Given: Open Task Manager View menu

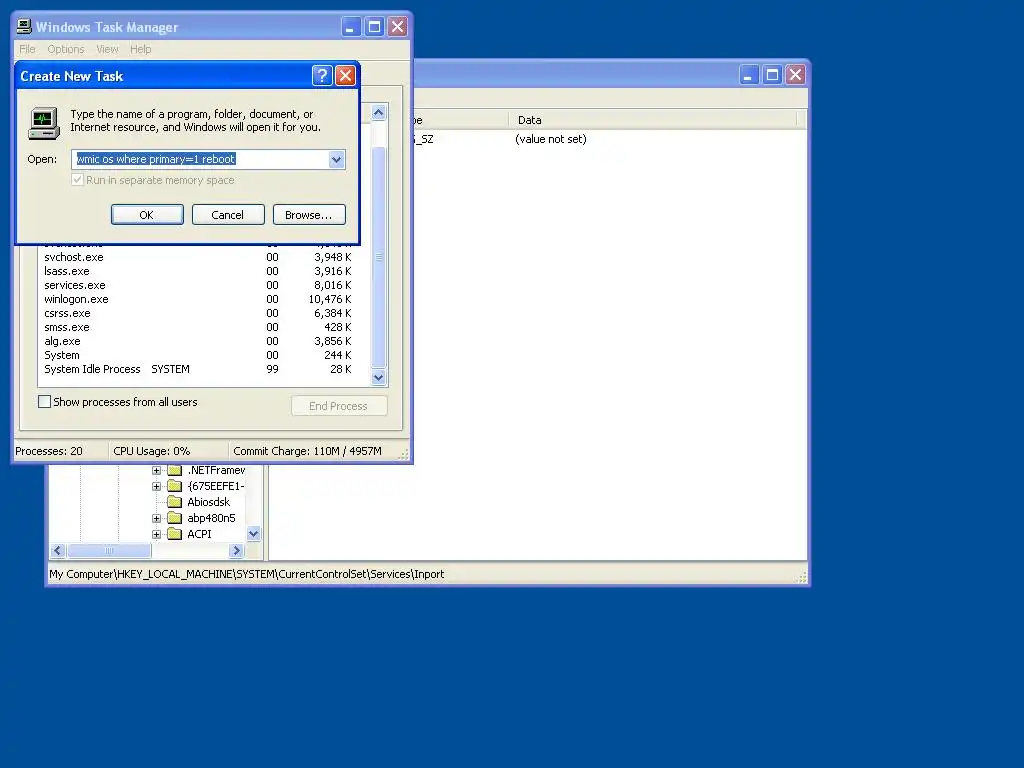Looking at the screenshot, I should 107,49.
